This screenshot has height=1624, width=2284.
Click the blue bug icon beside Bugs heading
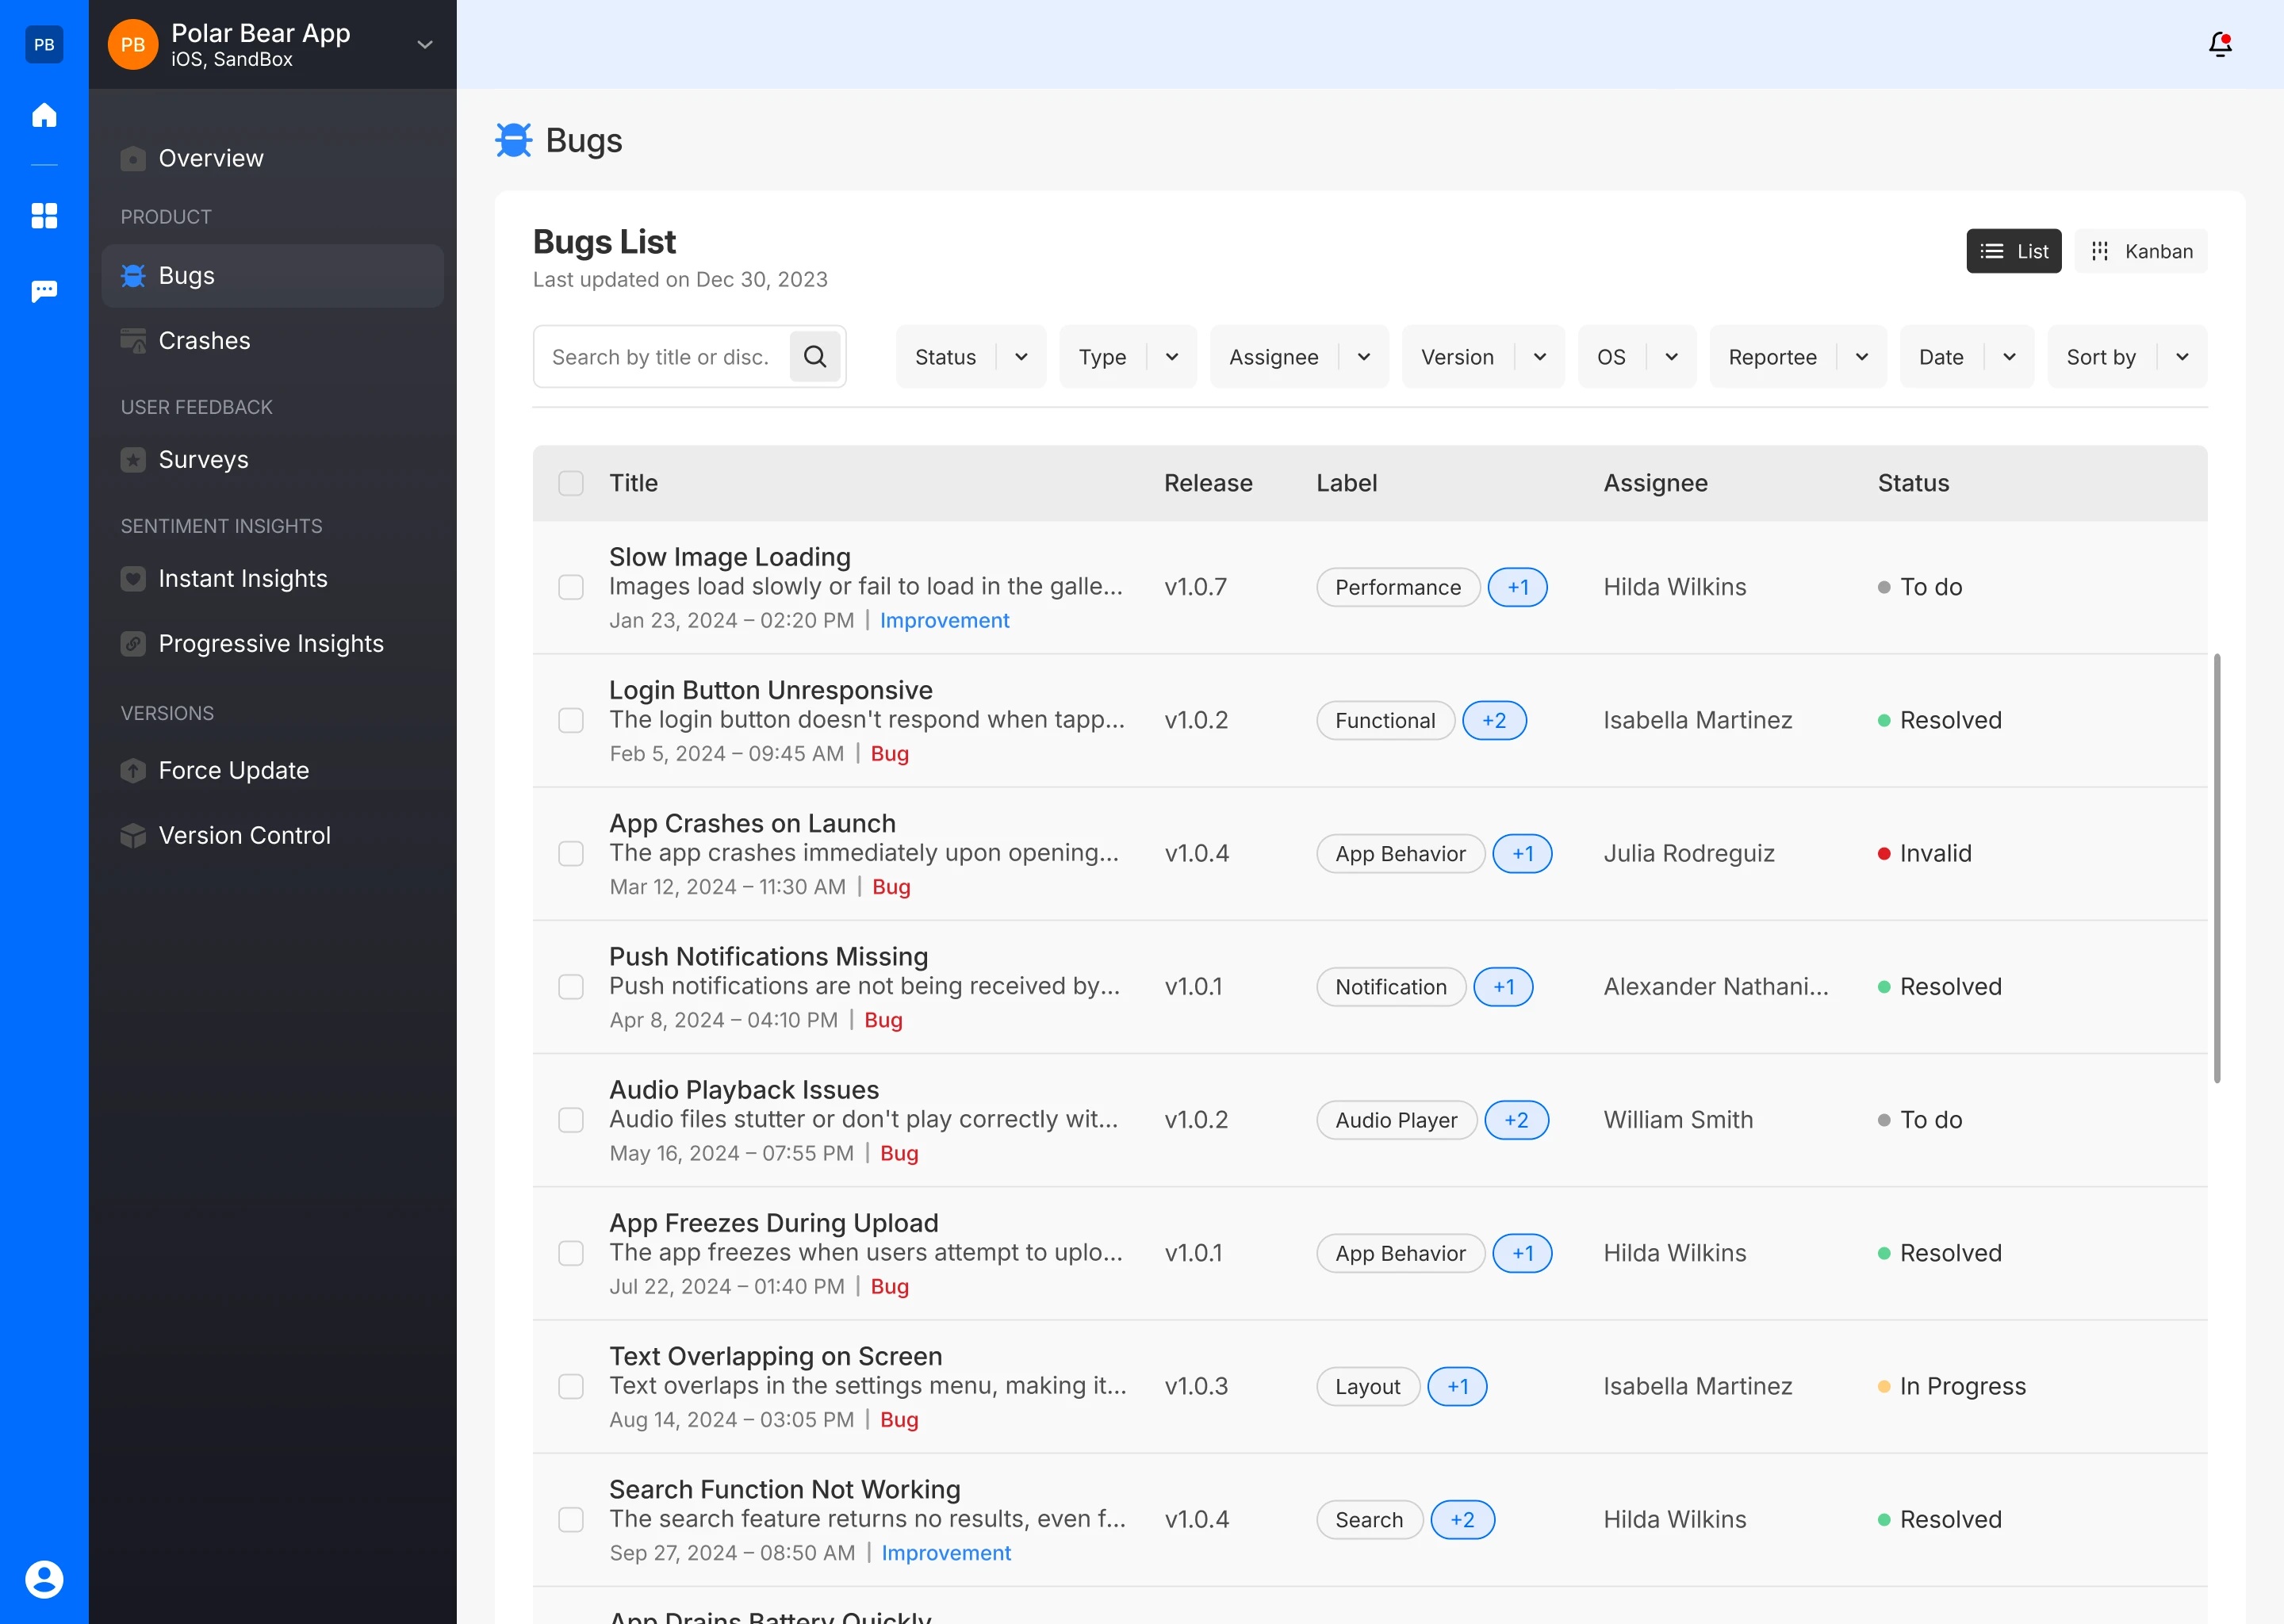point(514,140)
